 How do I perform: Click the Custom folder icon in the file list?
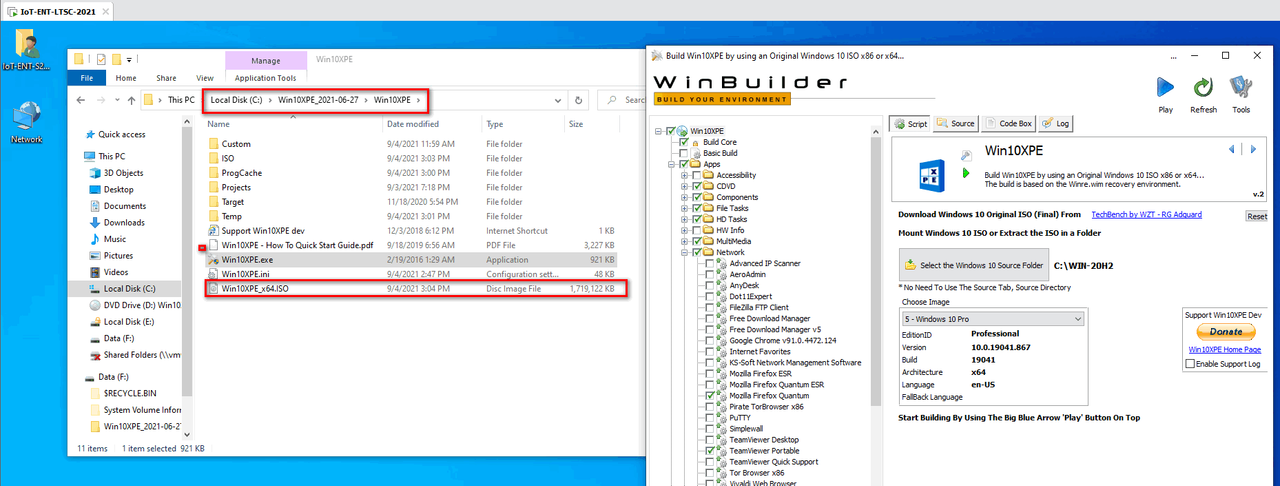click(x=213, y=144)
